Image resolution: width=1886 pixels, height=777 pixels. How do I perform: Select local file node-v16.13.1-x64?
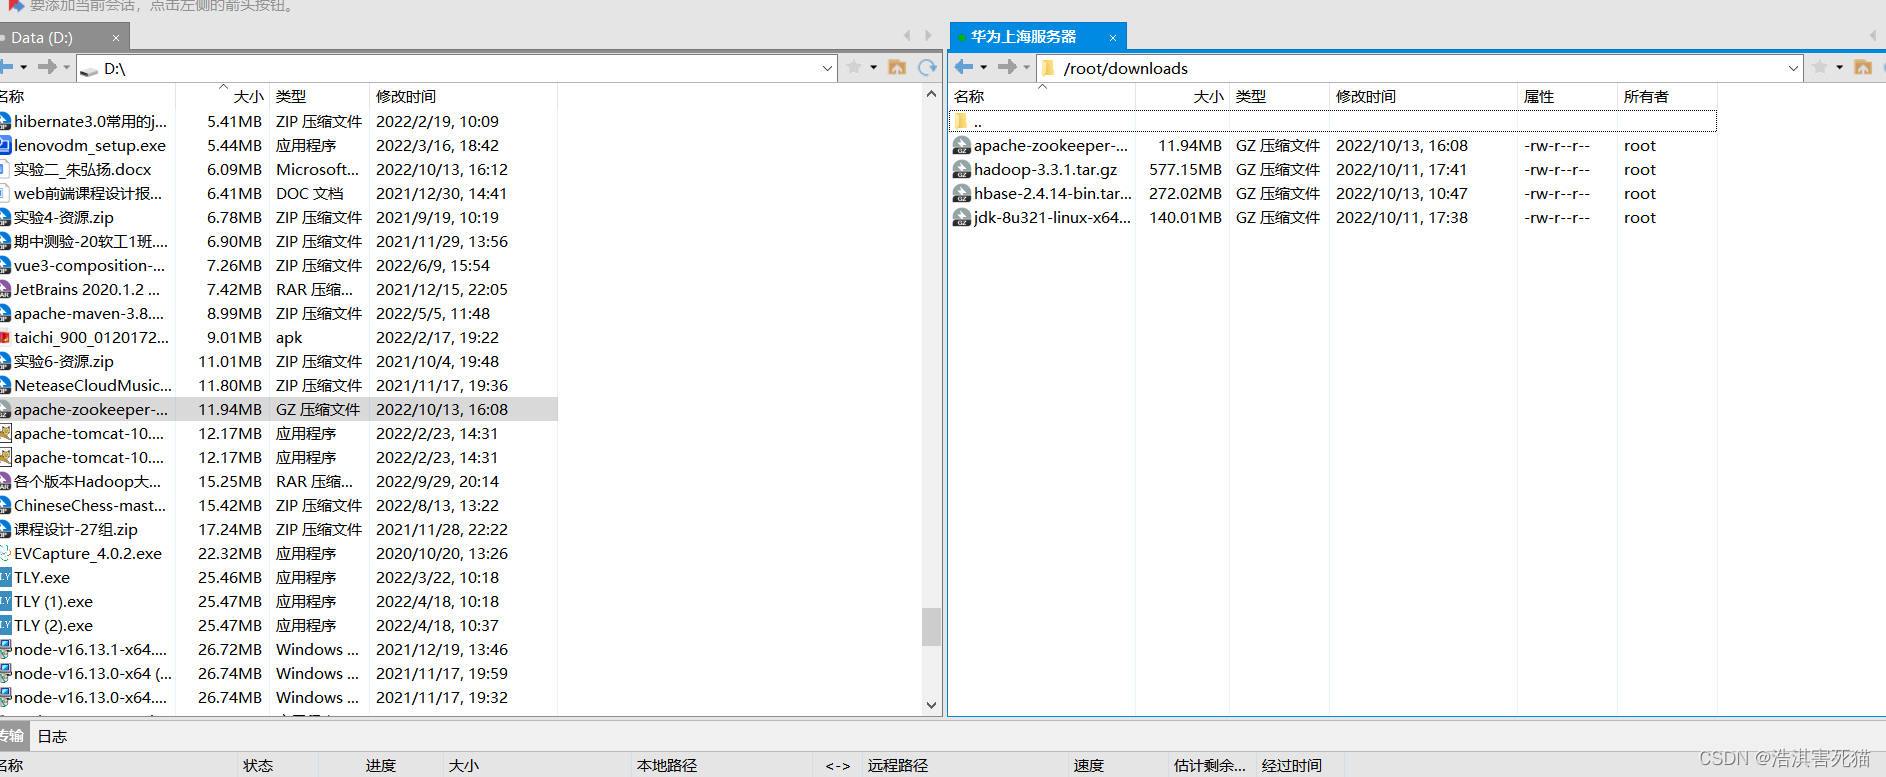(91, 650)
